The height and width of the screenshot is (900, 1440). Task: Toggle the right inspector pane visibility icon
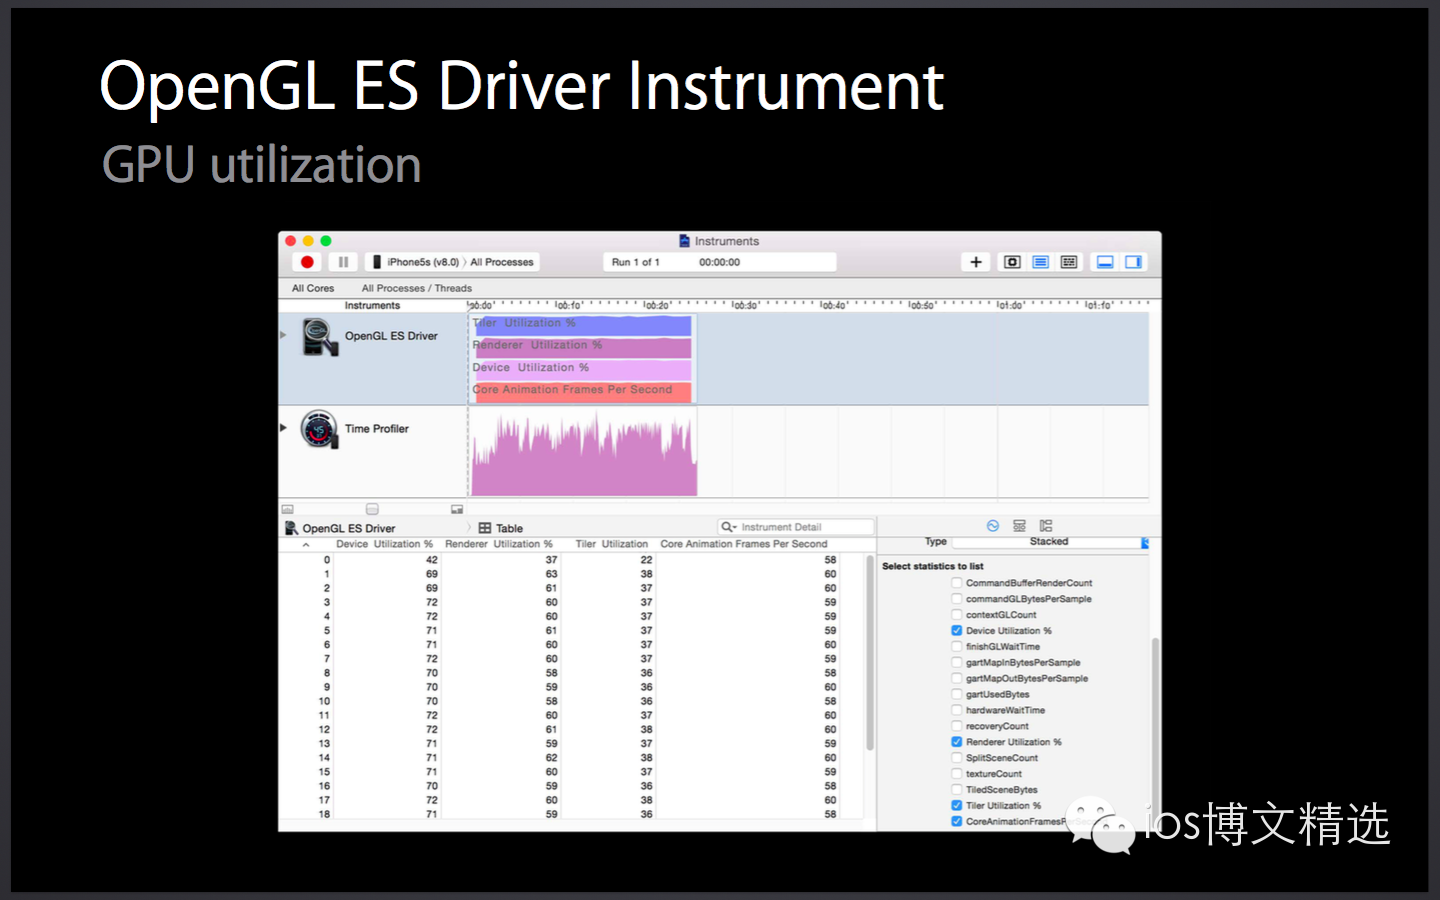(x=1133, y=262)
